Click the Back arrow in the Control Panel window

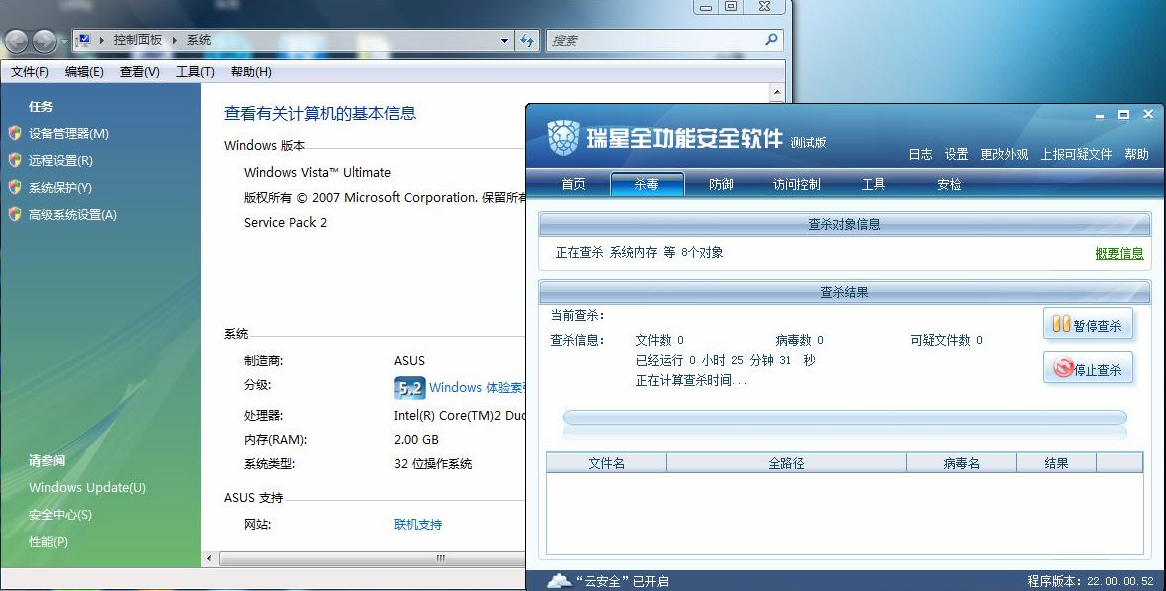pyautogui.click(x=16, y=41)
